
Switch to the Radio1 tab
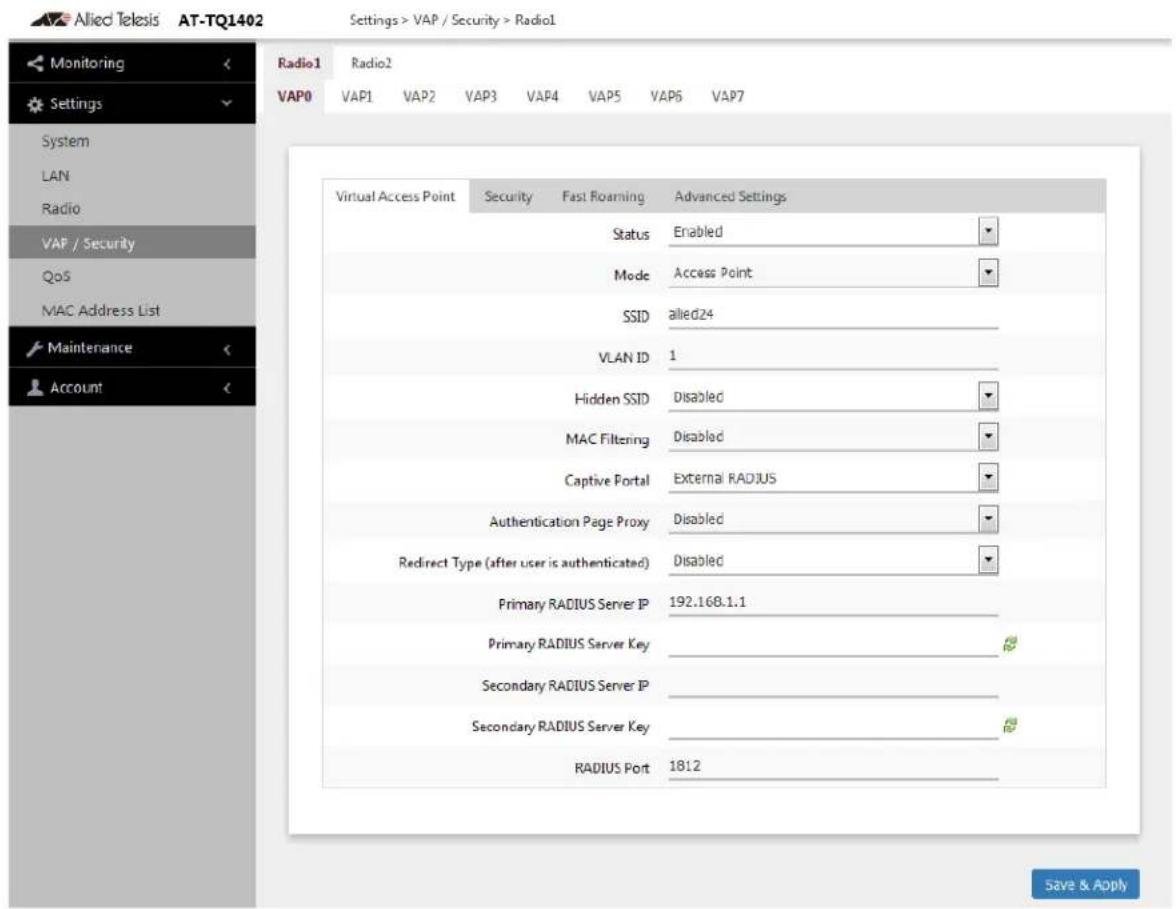298,63
